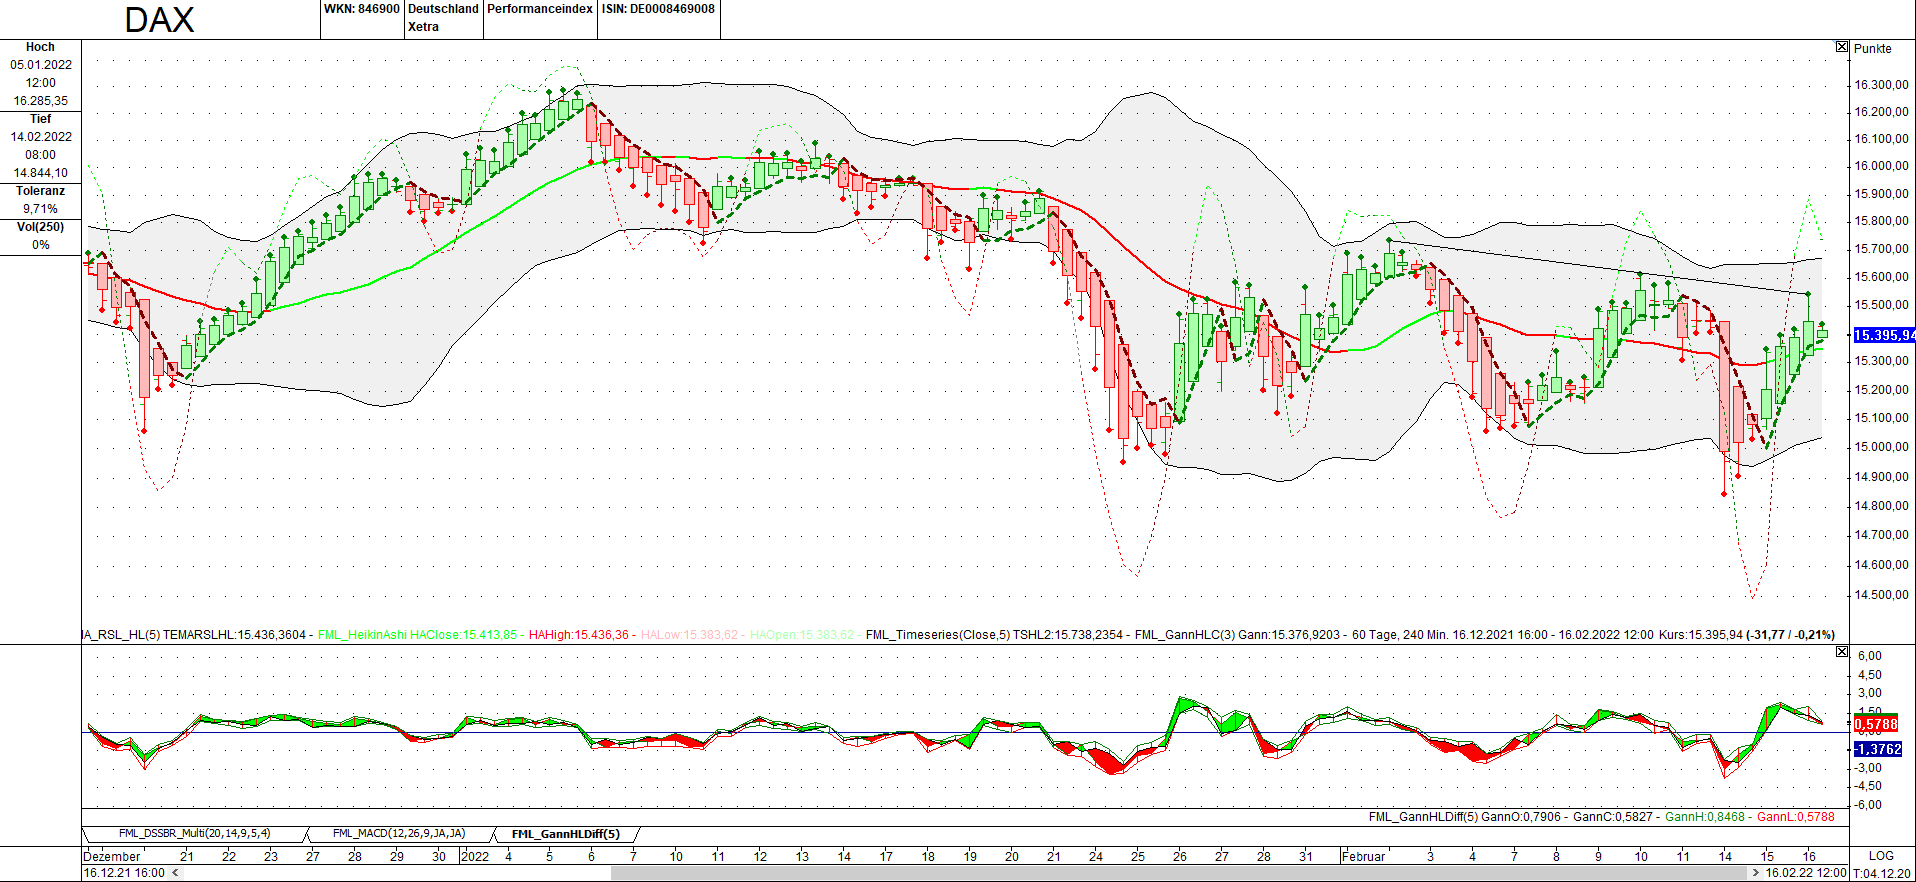Click the blue indicator value marker -1,3762
The image size is (1916, 882).
[1878, 749]
